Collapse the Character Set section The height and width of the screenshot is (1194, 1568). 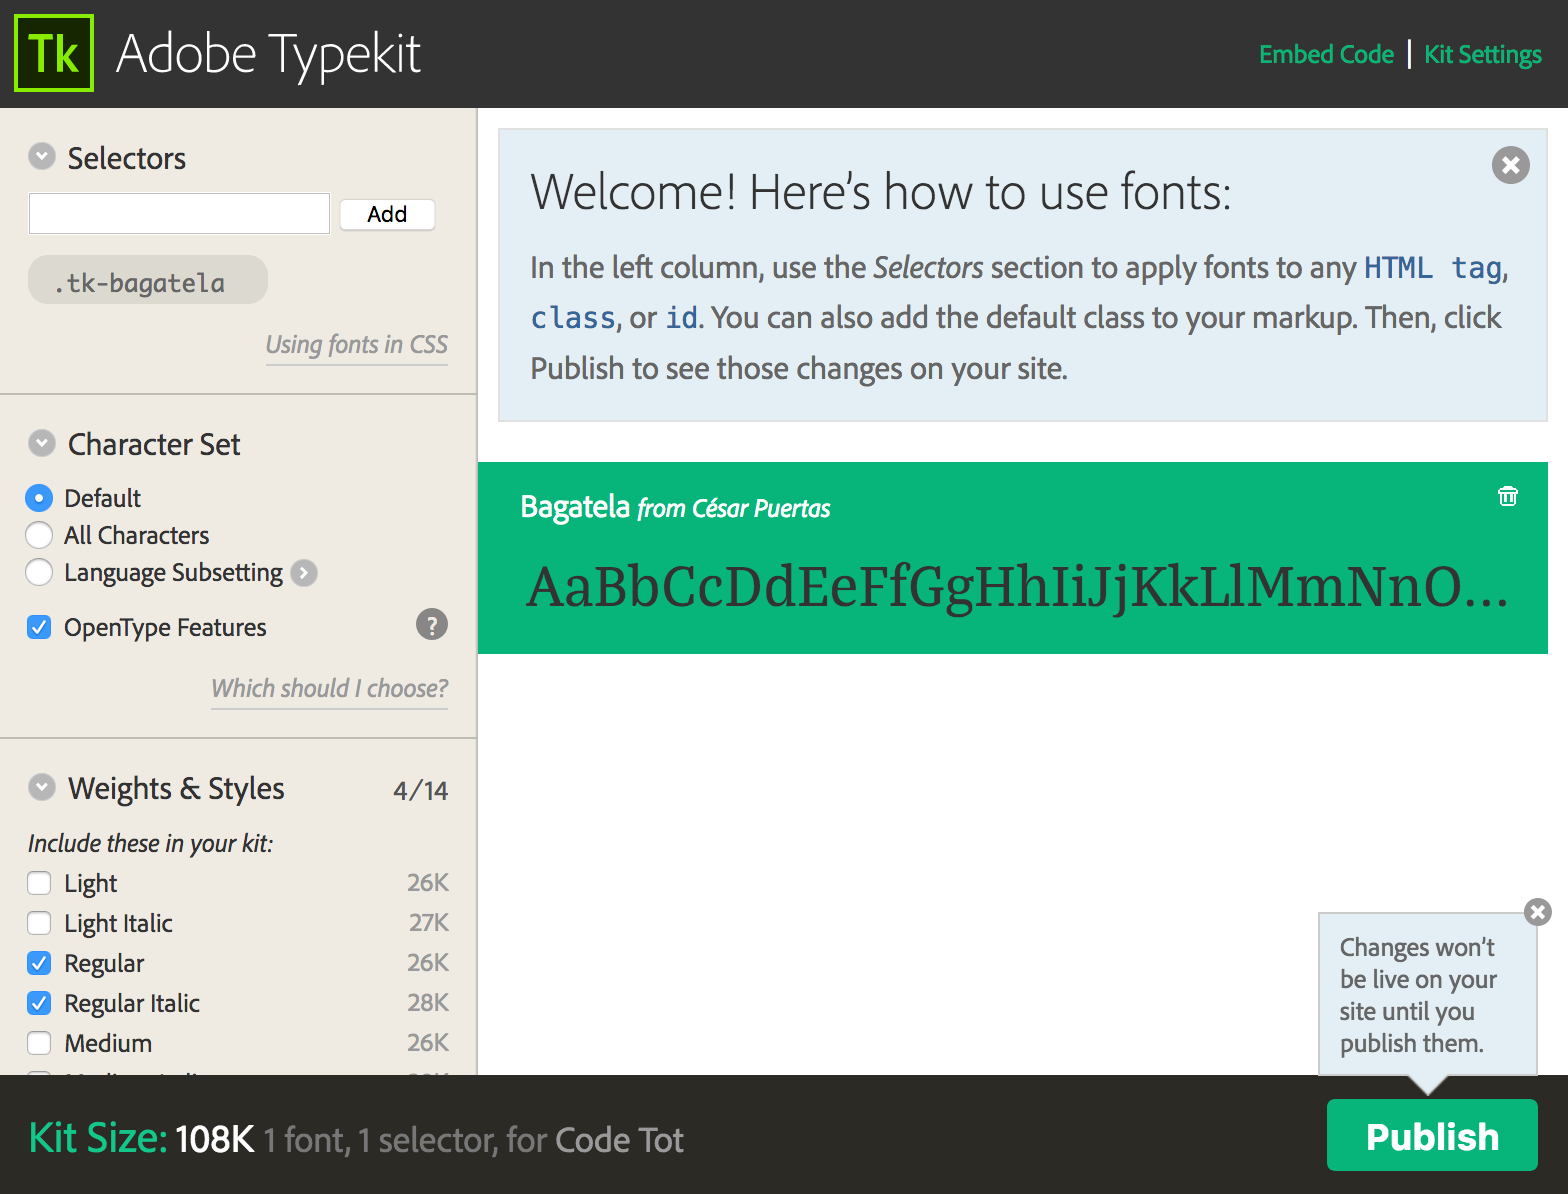click(42, 443)
